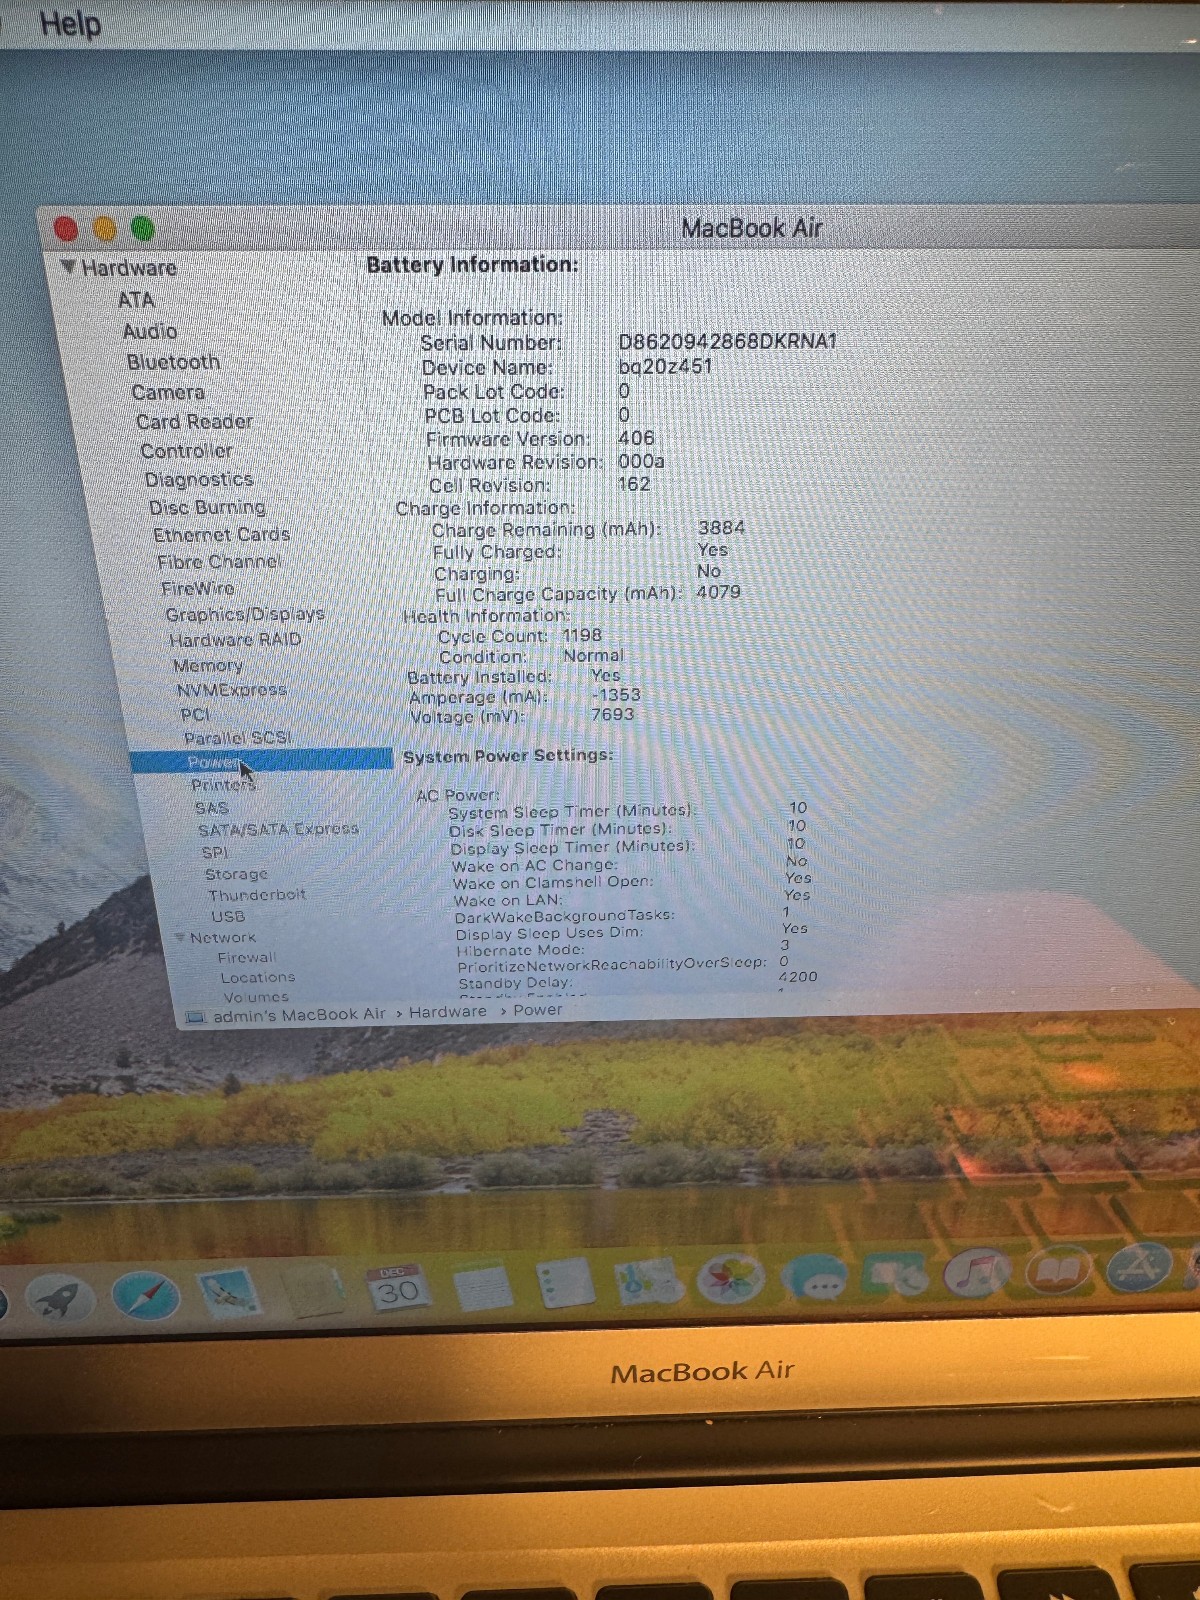Select NVMExpress in the sidebar
Screen dimensions: 1200x1600
pos(231,690)
